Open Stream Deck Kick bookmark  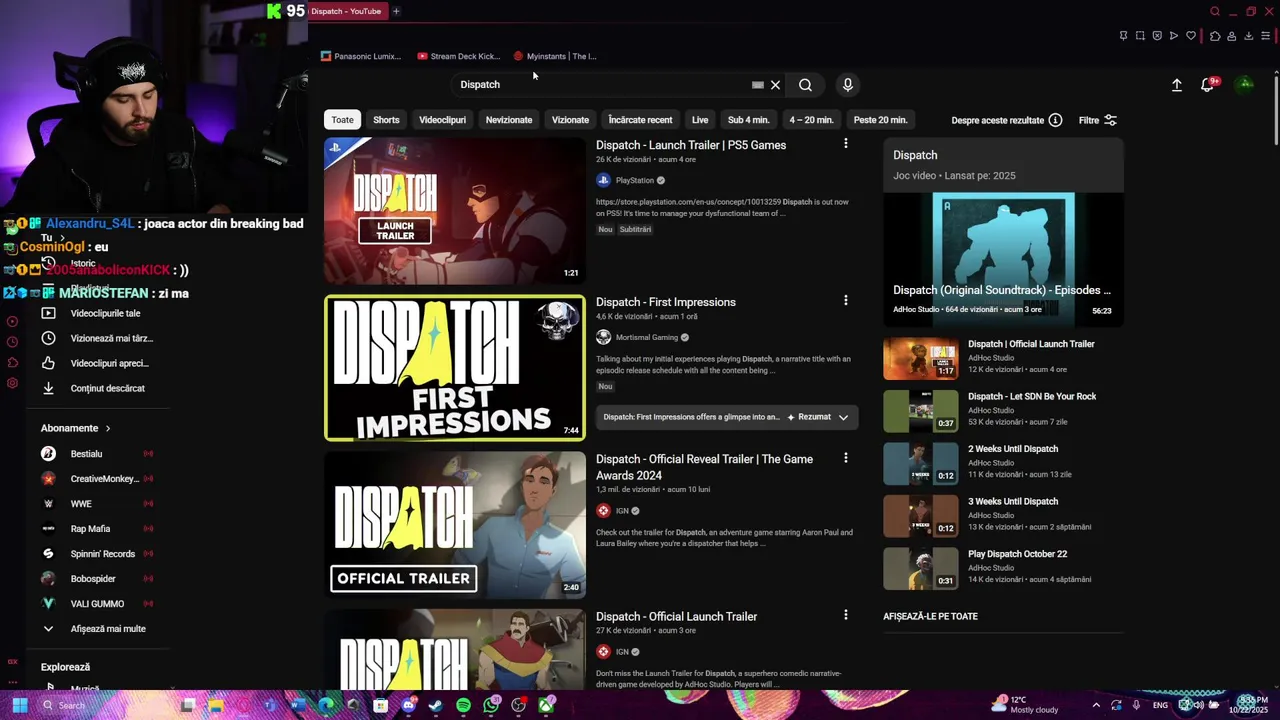coord(459,56)
